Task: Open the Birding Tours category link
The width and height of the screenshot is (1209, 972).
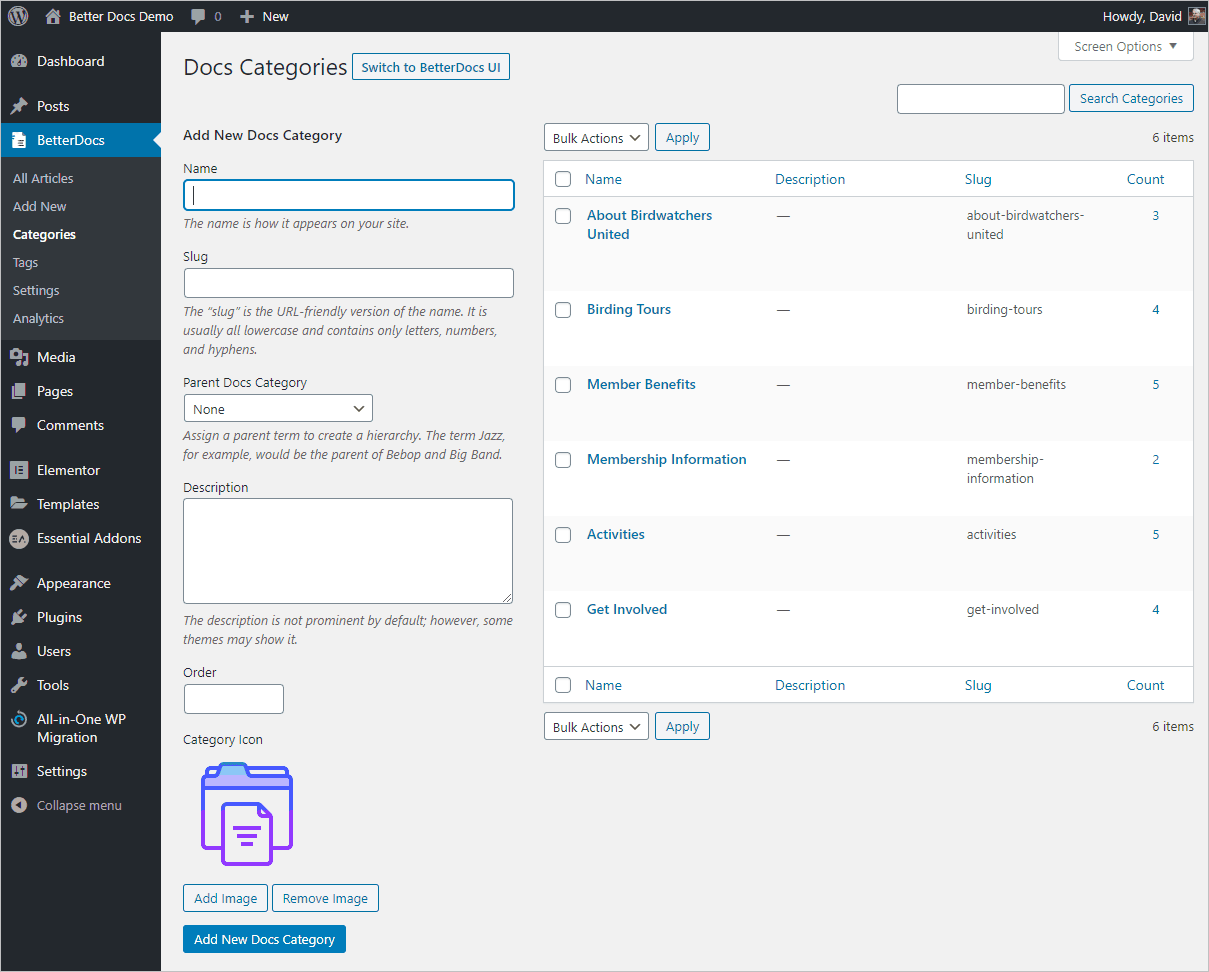Action: click(x=629, y=309)
